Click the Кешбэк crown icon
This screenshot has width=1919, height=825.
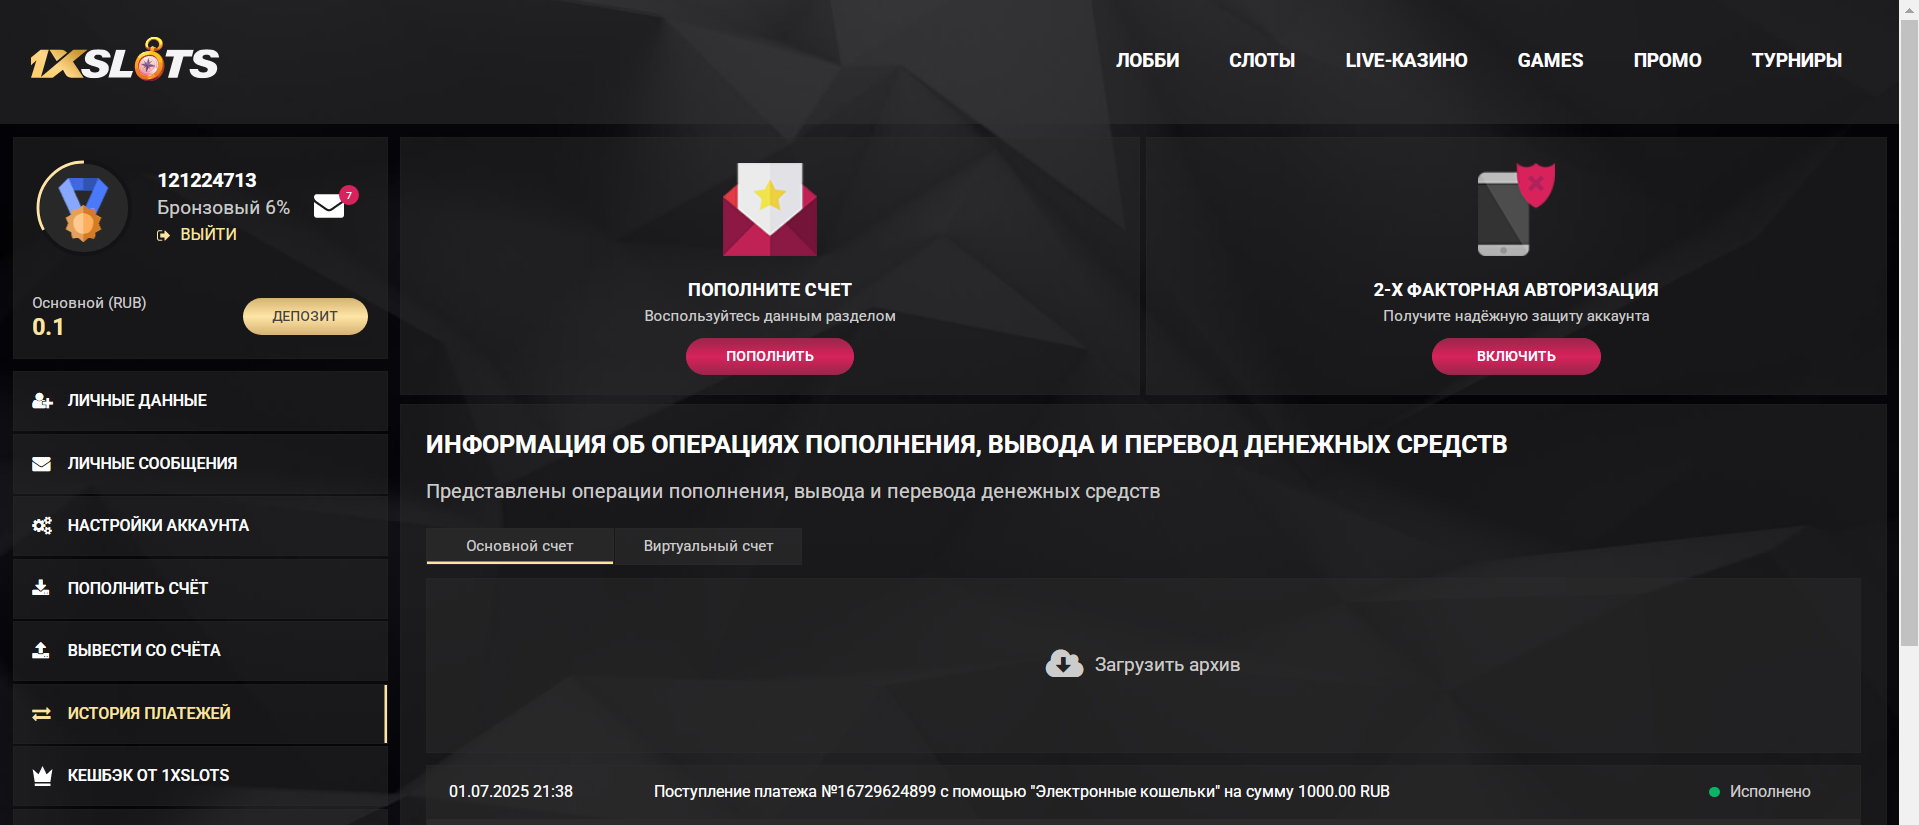[x=42, y=776]
